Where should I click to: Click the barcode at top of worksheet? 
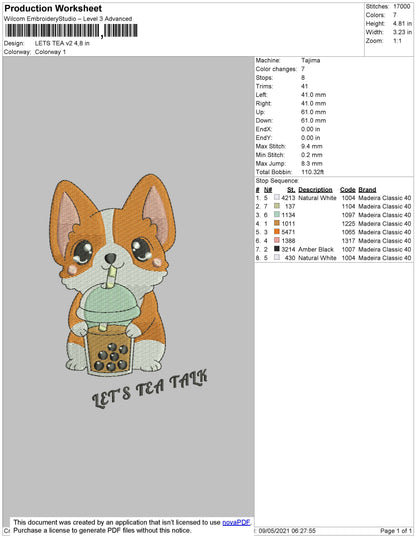[71, 31]
